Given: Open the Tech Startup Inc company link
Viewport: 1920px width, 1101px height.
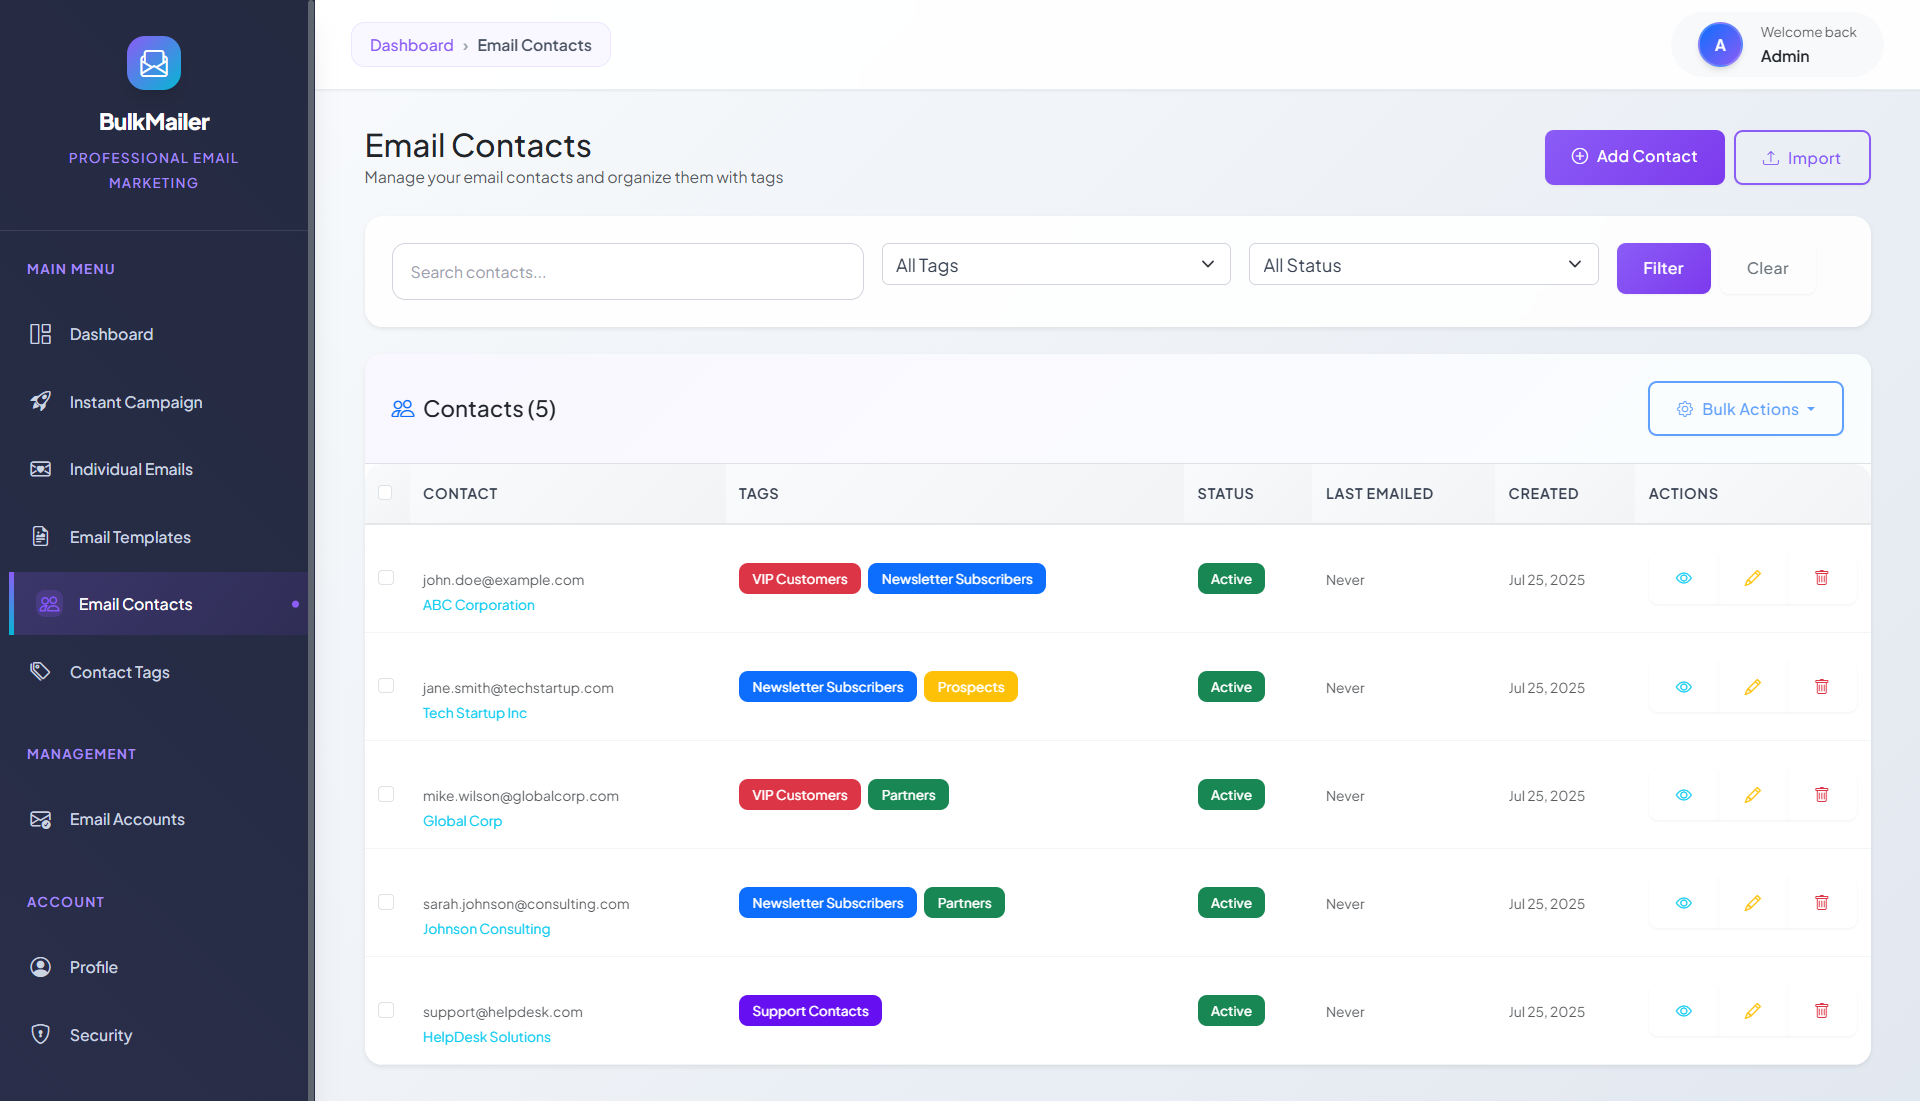Looking at the screenshot, I should point(474,713).
